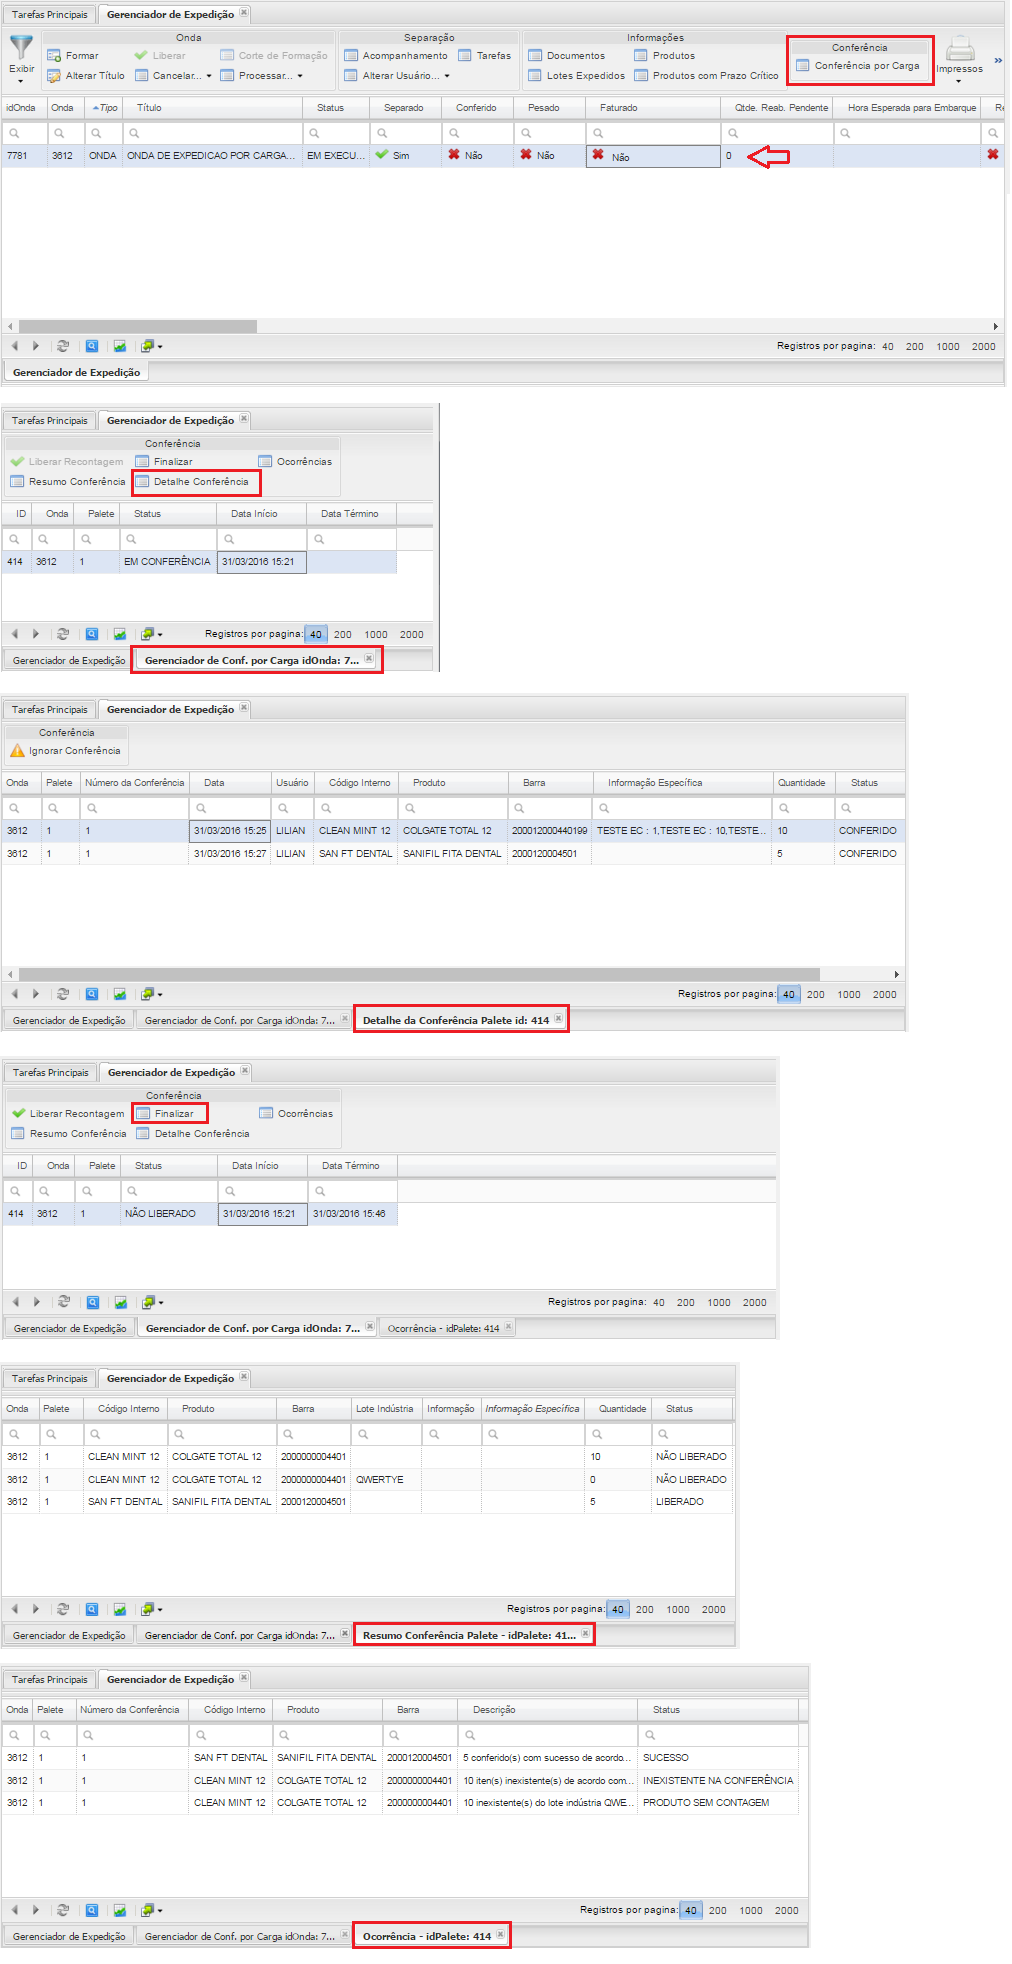Click Ignorar Conferência warning button

(x=65, y=751)
